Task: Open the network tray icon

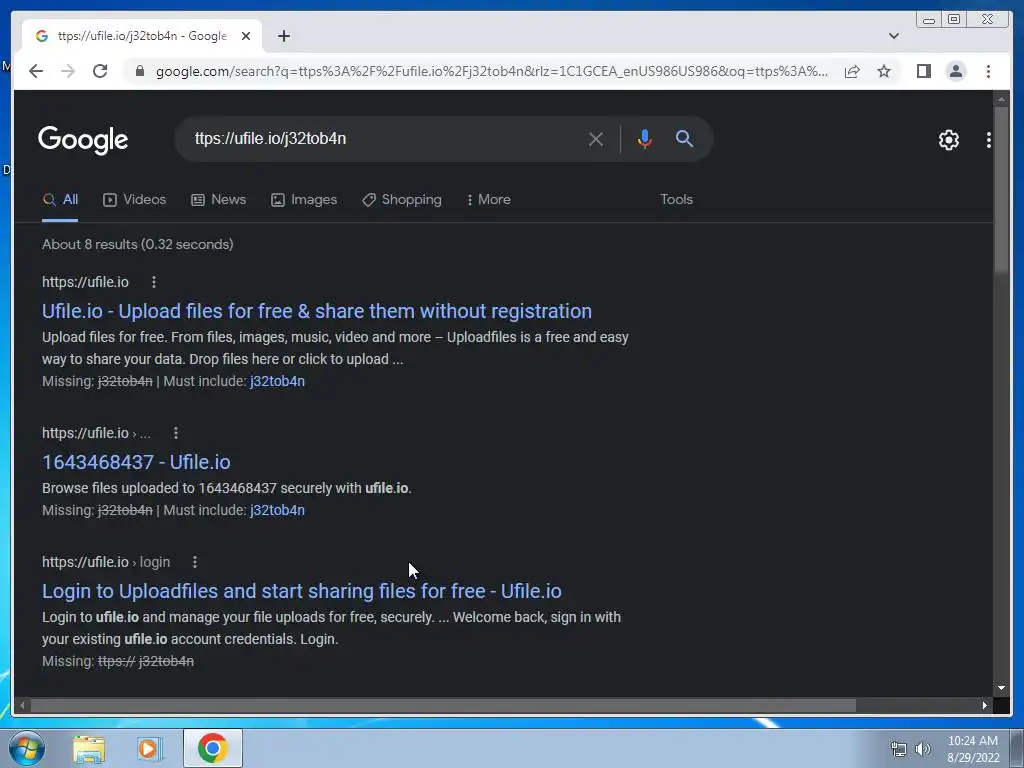Action: click(x=899, y=749)
